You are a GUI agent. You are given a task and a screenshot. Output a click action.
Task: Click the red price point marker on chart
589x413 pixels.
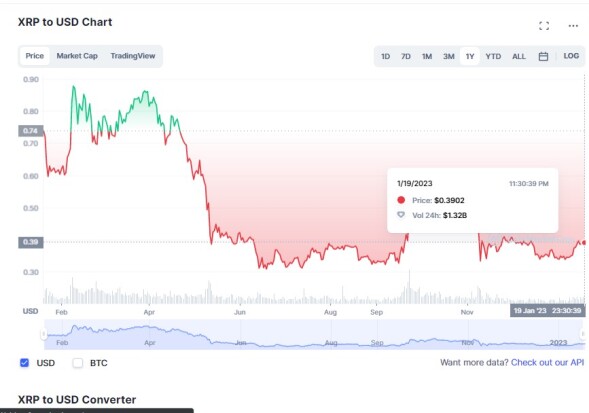point(583,243)
